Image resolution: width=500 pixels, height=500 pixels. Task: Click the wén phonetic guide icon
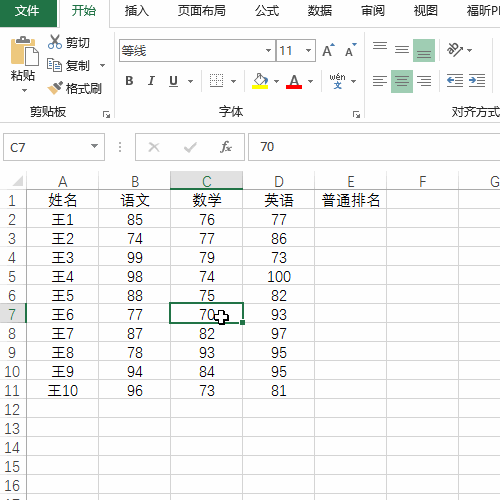coord(337,81)
